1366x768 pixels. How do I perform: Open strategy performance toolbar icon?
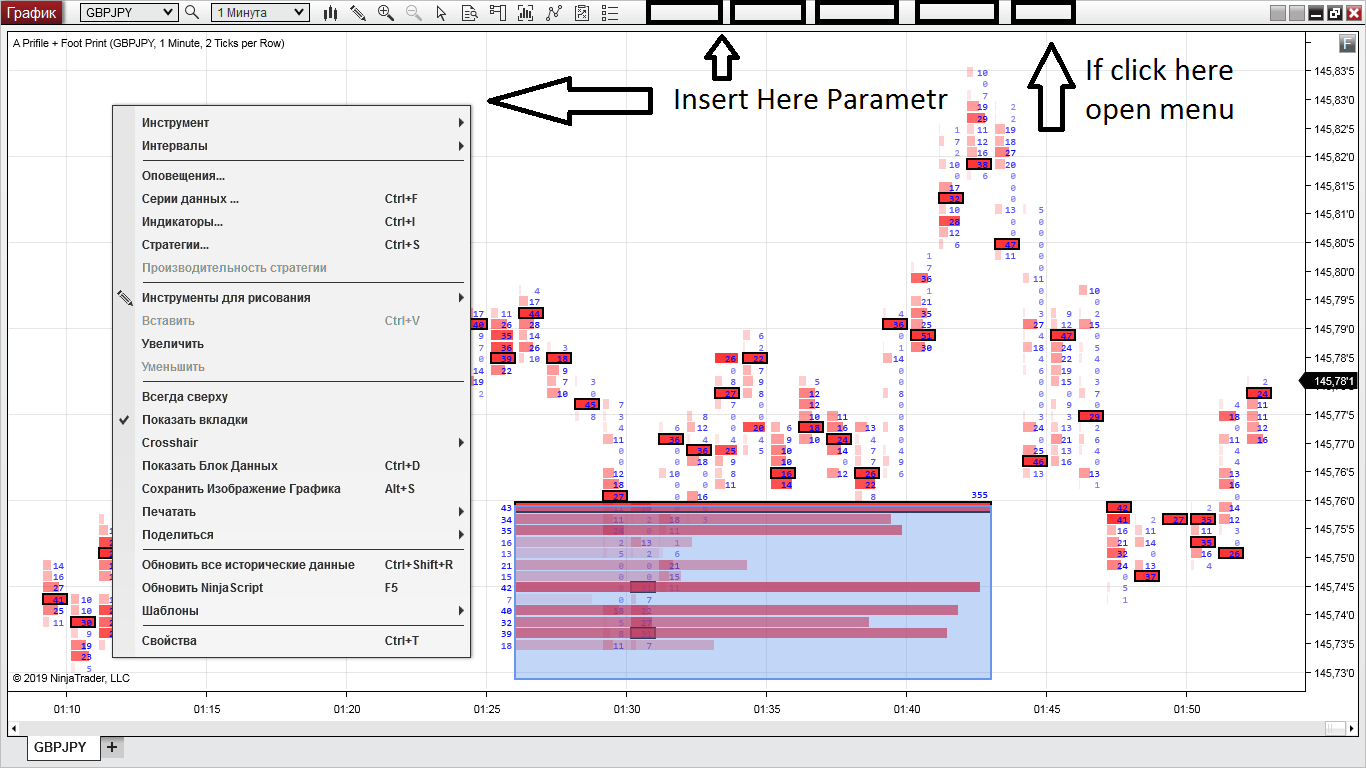pyautogui.click(x=582, y=13)
